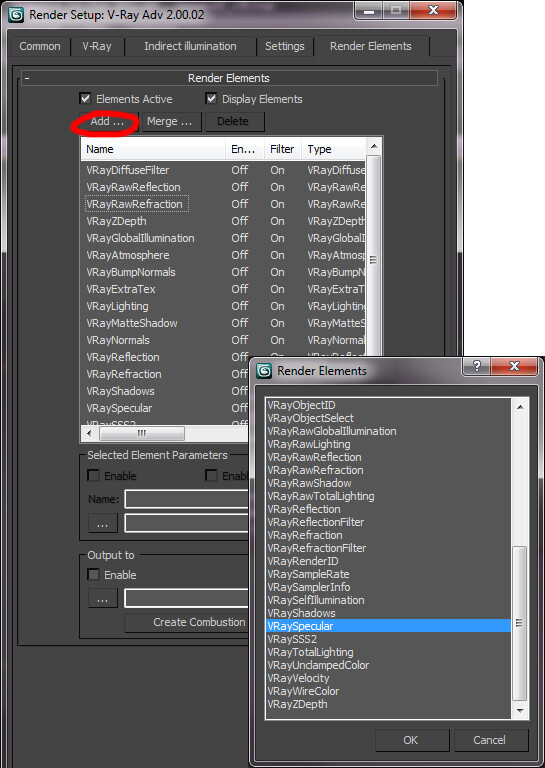Click Render Elements dialog scroll-down arrow
This screenshot has width=545, height=768.
[x=520, y=711]
